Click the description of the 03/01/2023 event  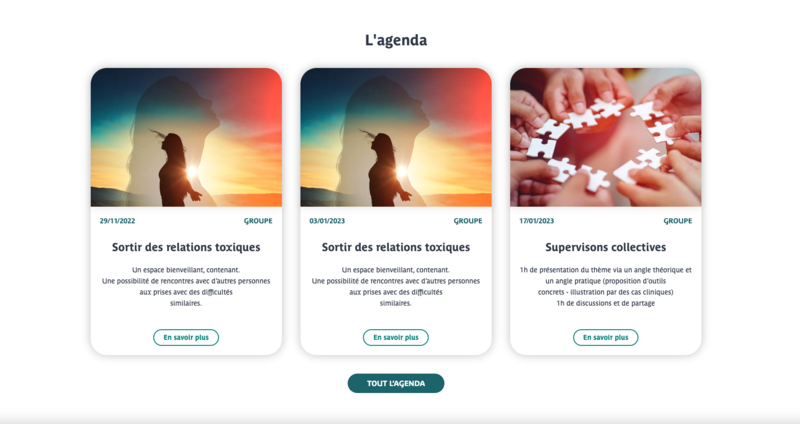point(396,286)
